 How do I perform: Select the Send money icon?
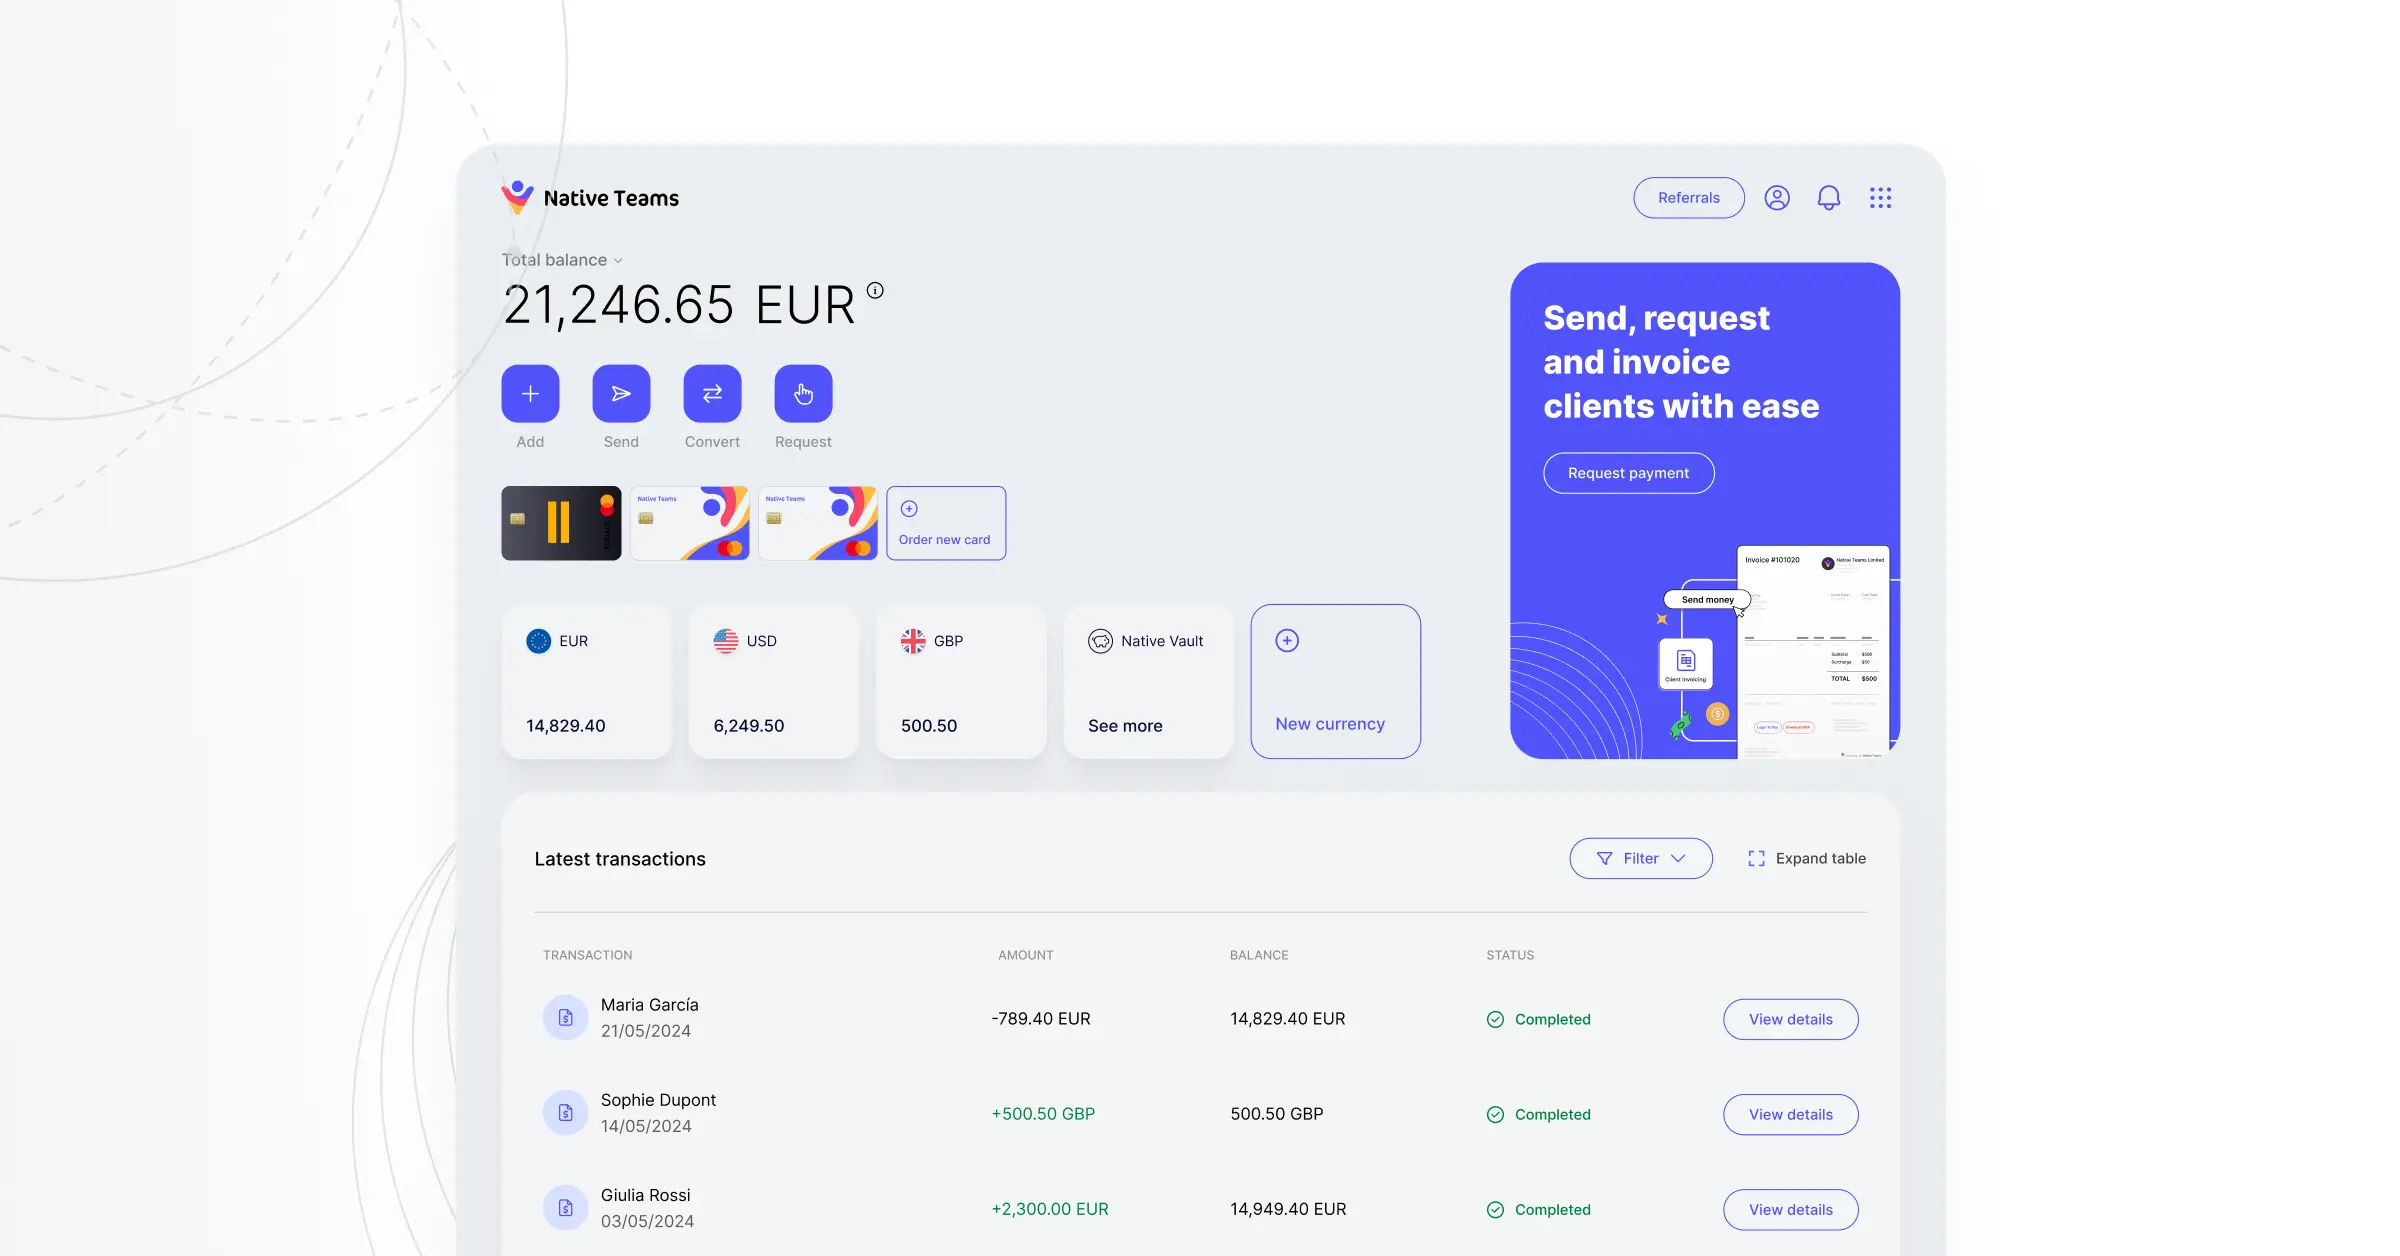coord(621,393)
